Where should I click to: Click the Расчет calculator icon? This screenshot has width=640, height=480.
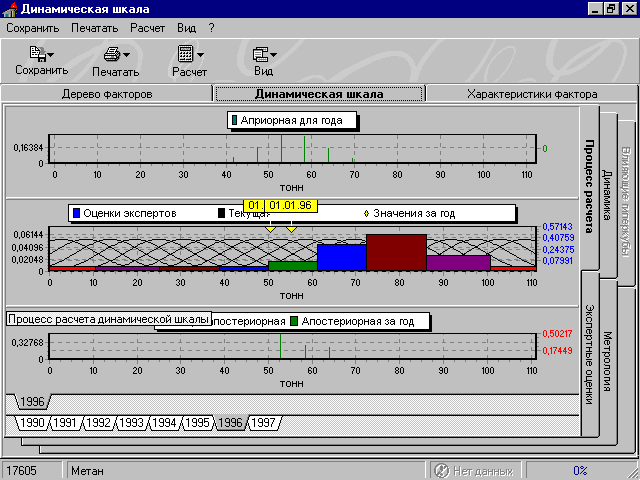coord(186,53)
